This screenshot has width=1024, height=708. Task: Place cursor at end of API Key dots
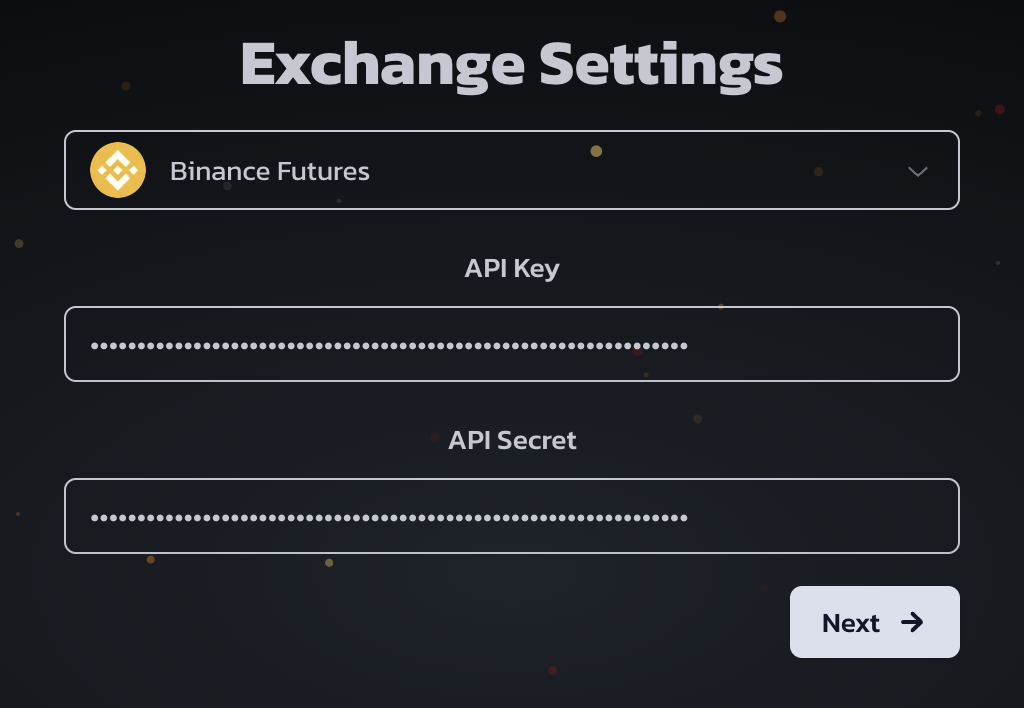[x=689, y=346]
